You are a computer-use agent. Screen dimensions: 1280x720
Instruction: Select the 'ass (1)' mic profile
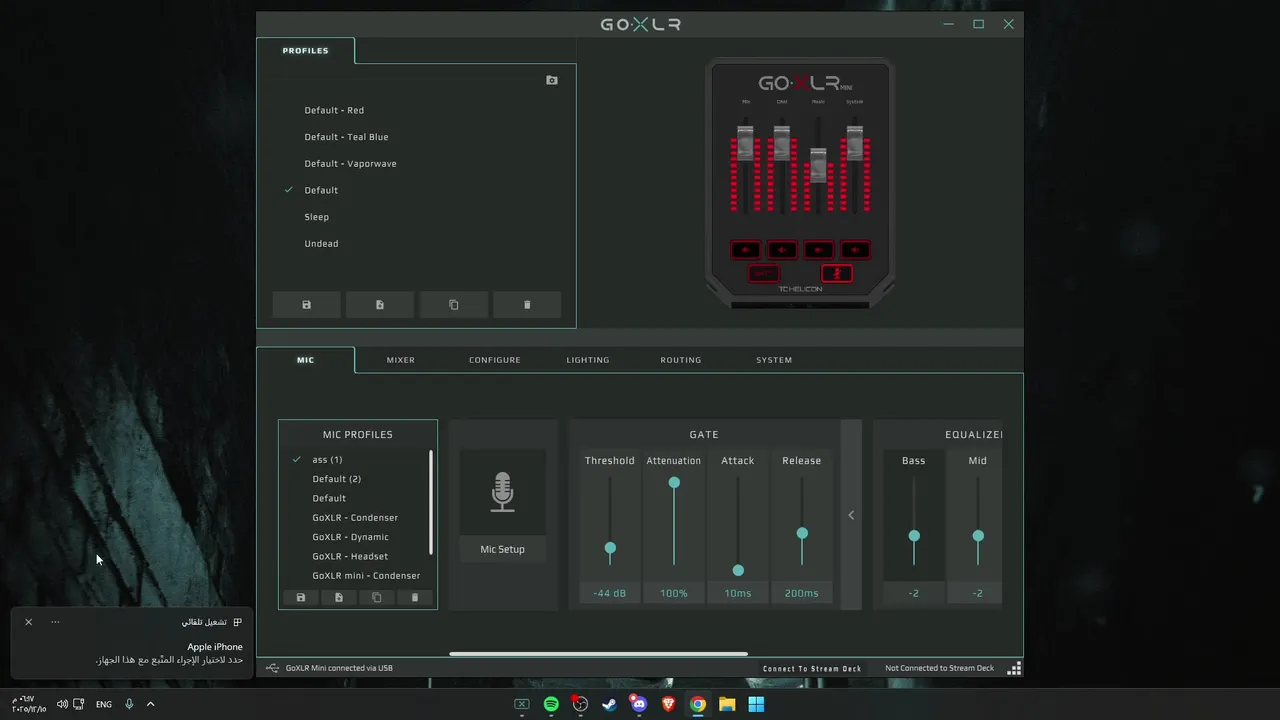click(327, 460)
